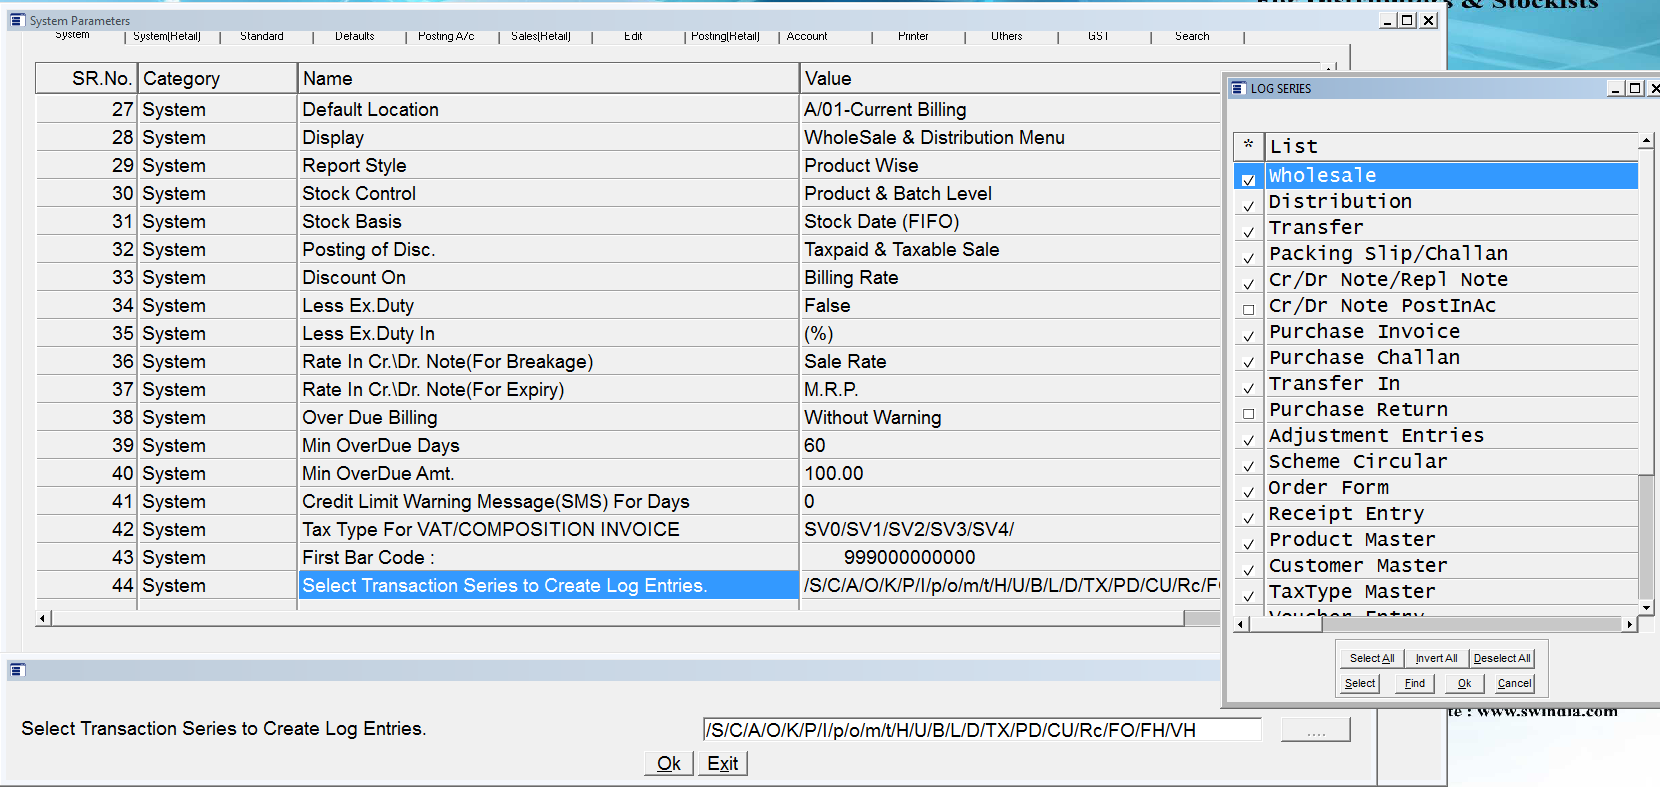Select the Transfer In list item
The width and height of the screenshot is (1660, 787).
point(1452,383)
